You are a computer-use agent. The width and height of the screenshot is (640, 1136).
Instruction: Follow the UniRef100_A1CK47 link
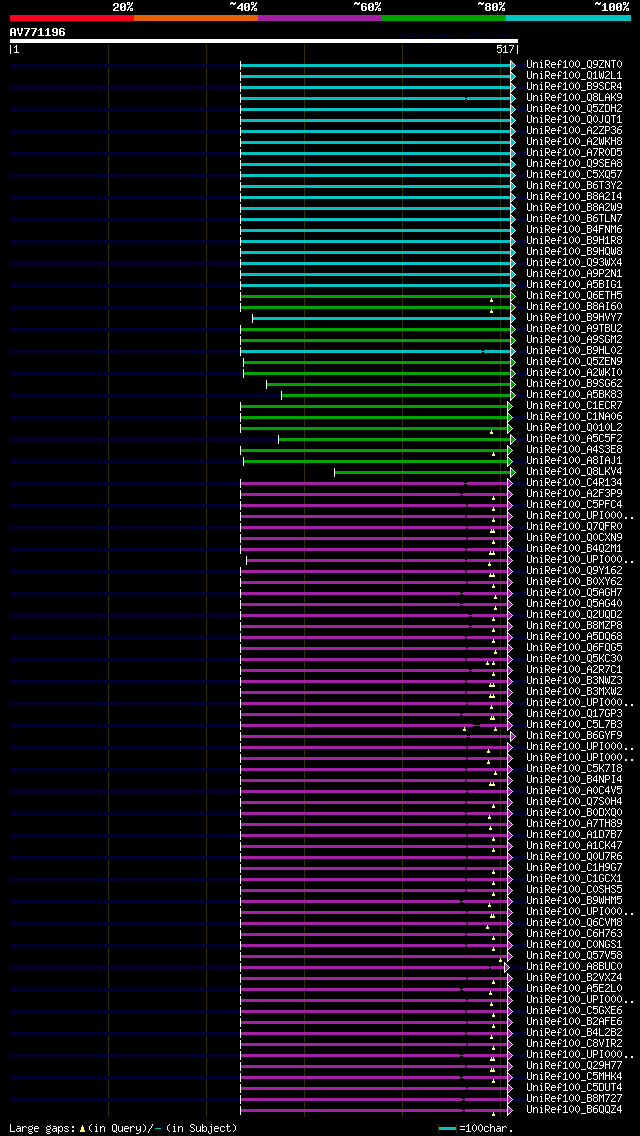(x=574, y=845)
